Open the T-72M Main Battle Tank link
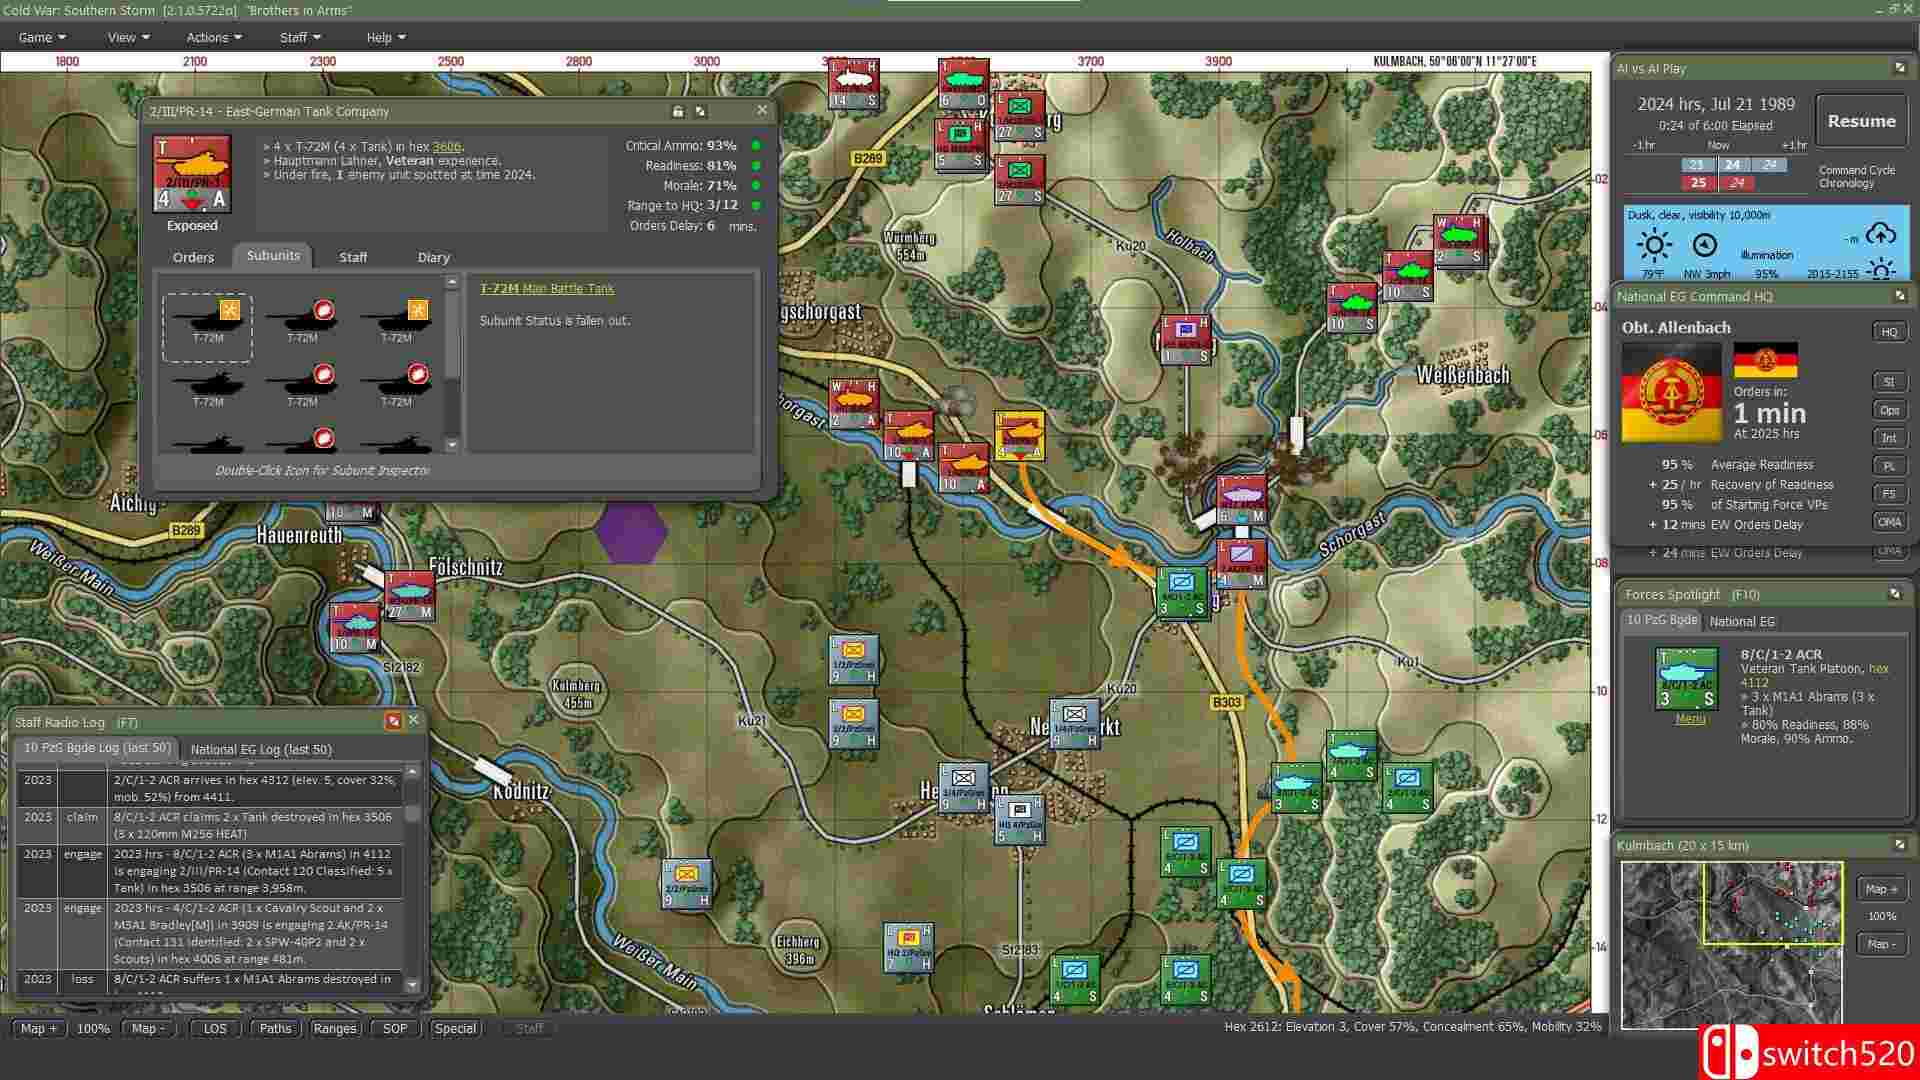This screenshot has width=1920, height=1080. coord(547,288)
